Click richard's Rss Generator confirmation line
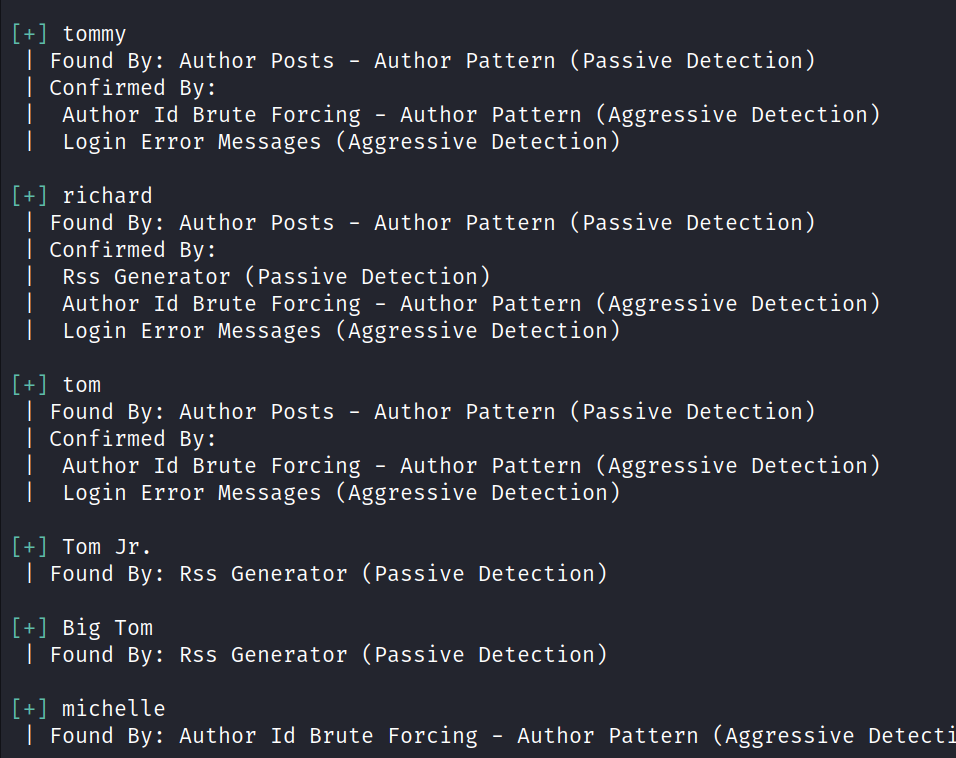 pyautogui.click(x=276, y=277)
